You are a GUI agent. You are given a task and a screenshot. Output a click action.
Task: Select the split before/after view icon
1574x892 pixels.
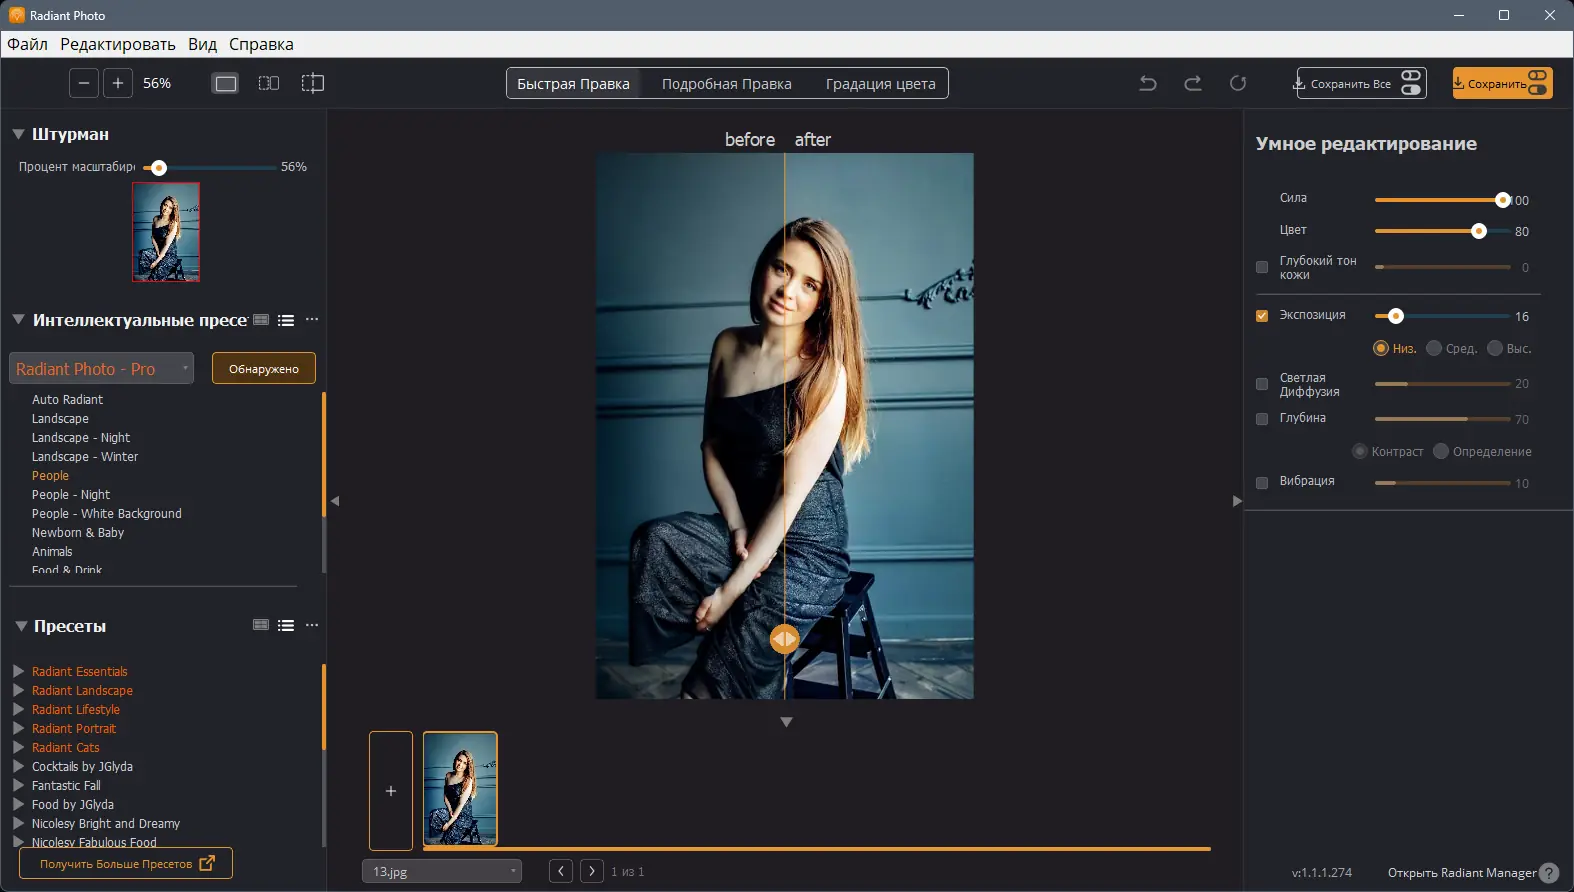click(313, 83)
